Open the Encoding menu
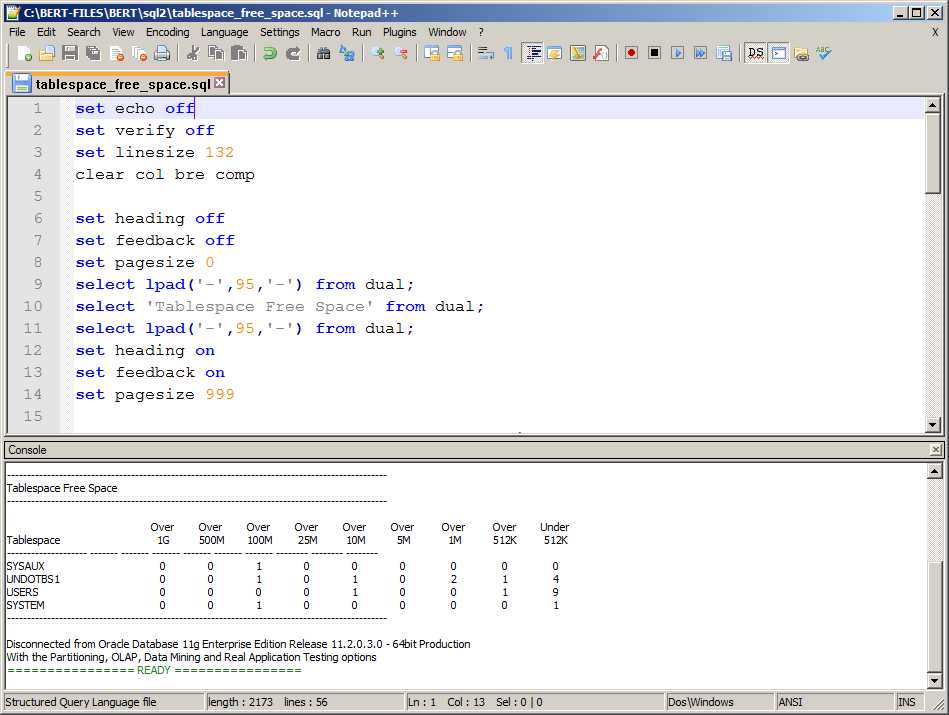This screenshot has width=949, height=715. click(167, 32)
